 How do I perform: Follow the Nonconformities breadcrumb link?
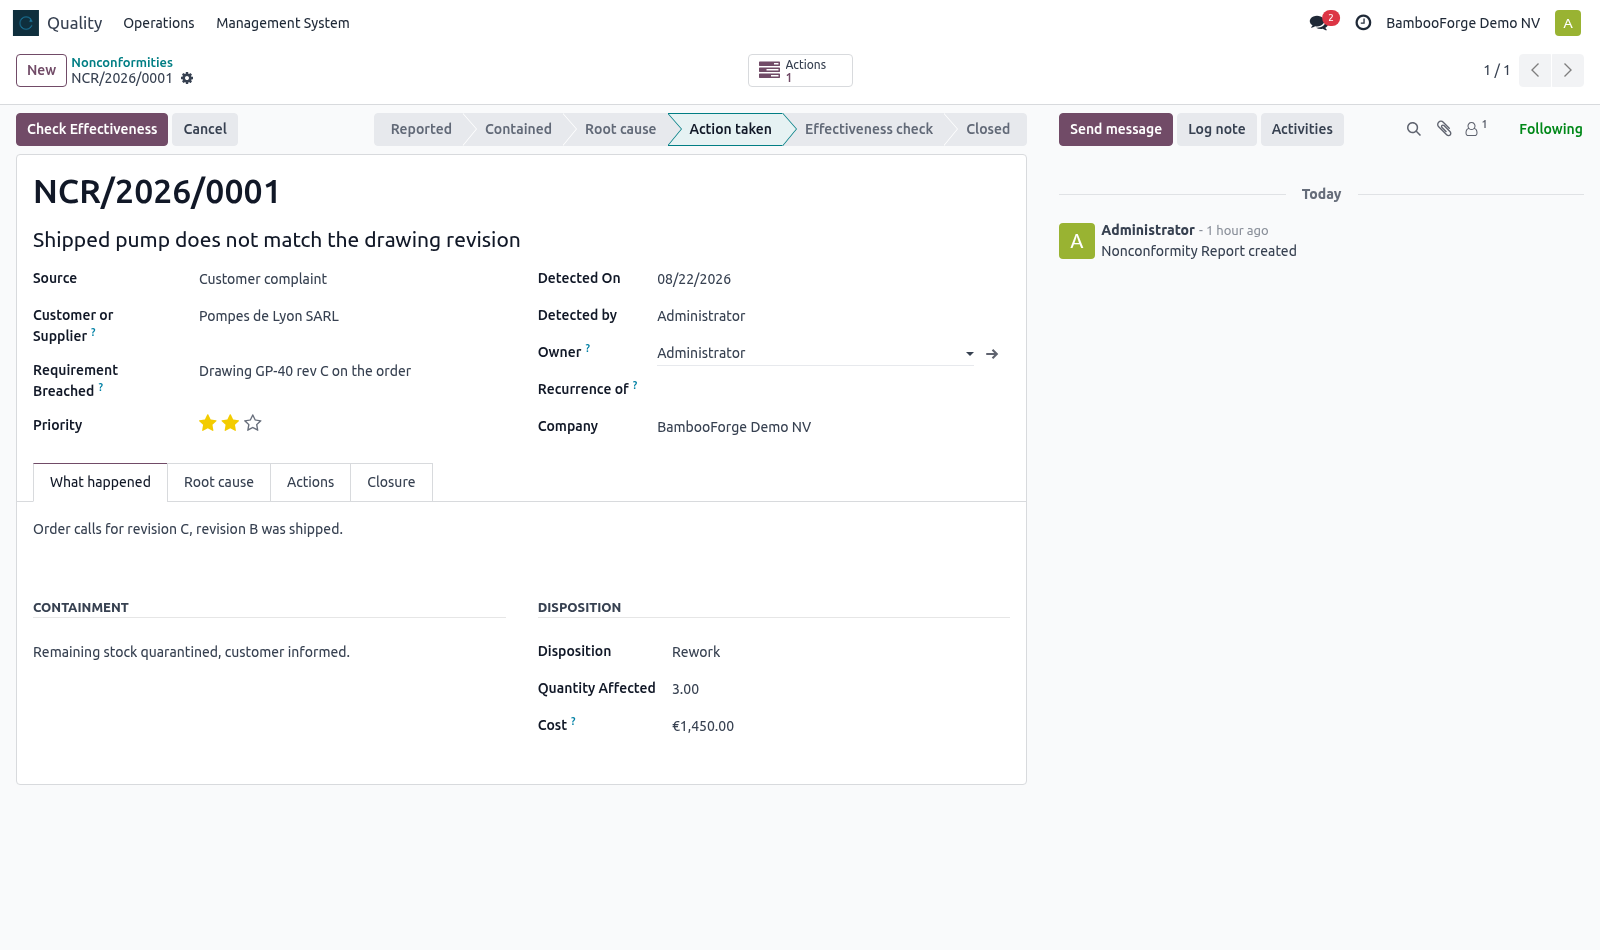pyautogui.click(x=122, y=62)
